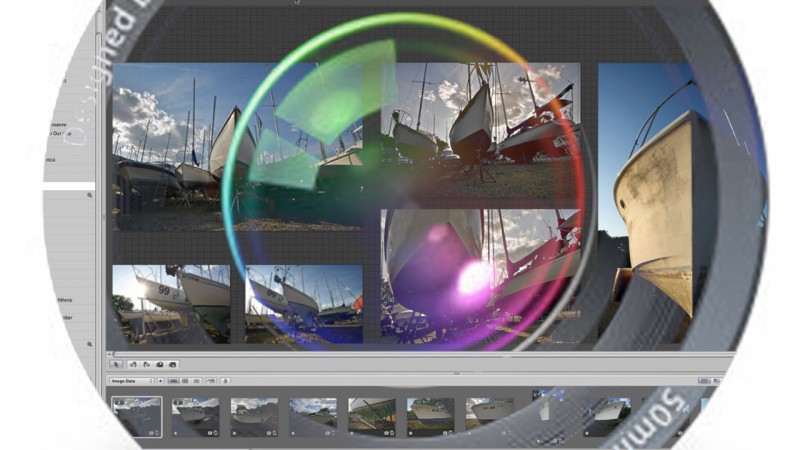This screenshot has width=800, height=450.
Task: Click the sort direction arrow button
Action: click(x=160, y=381)
